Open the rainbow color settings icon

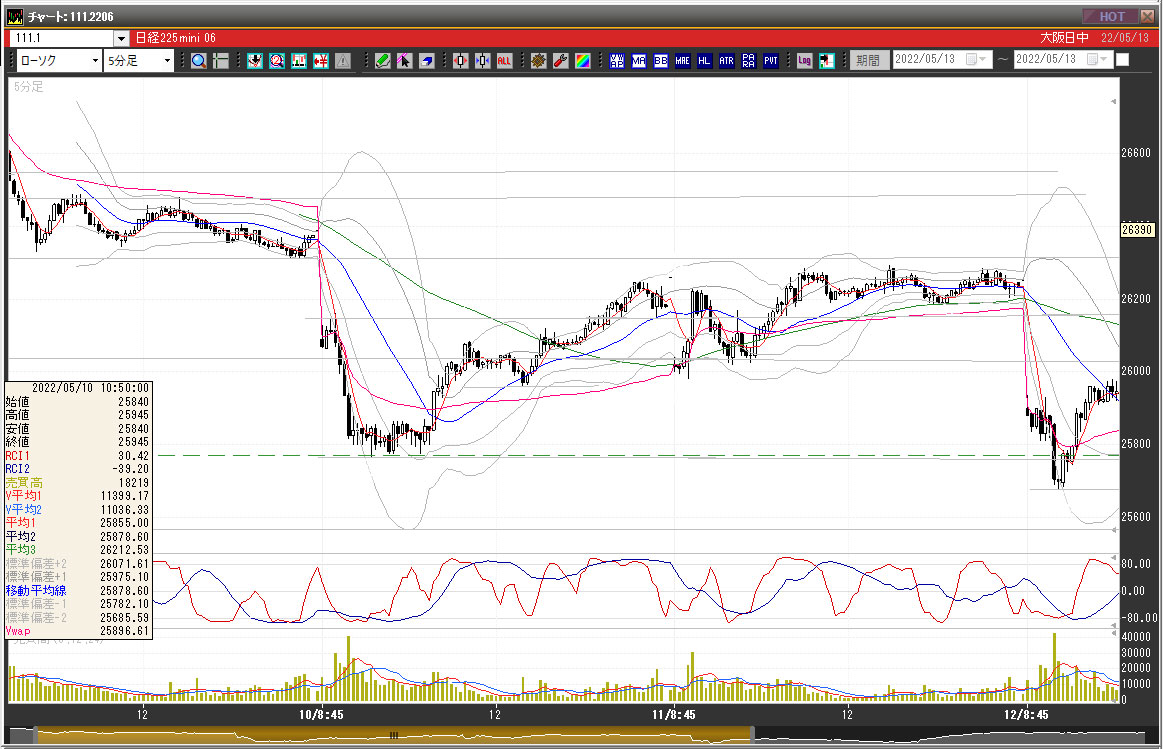click(583, 61)
